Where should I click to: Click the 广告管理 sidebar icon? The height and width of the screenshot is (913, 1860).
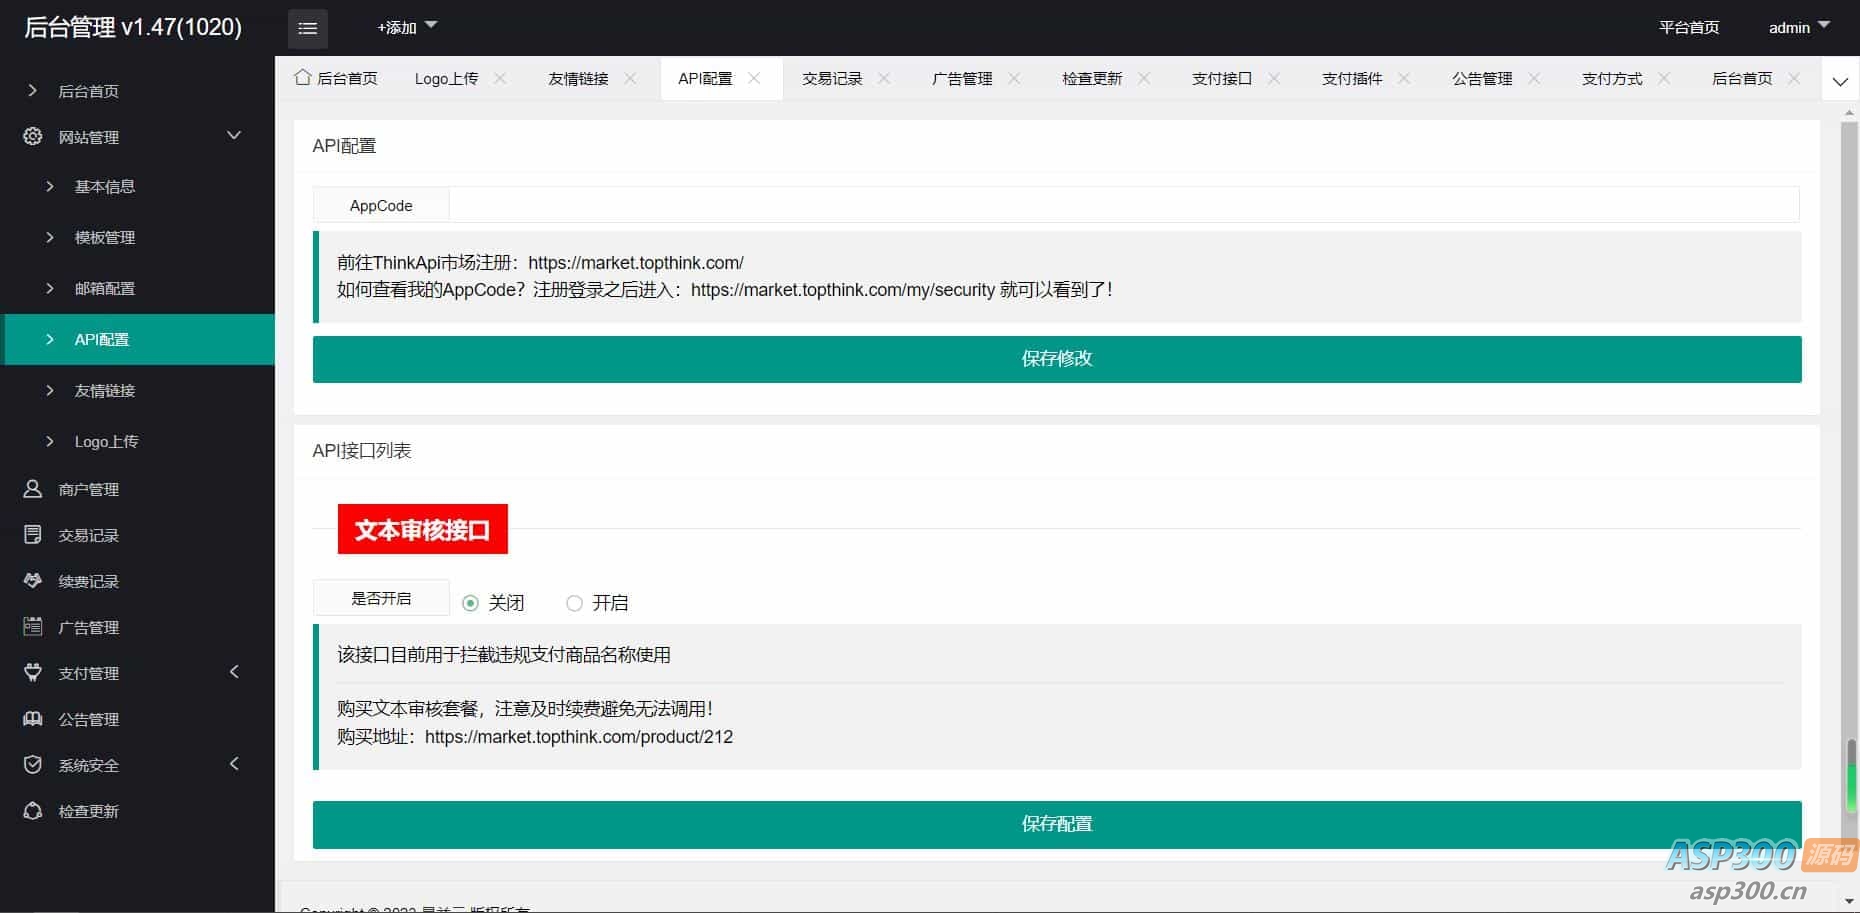(33, 627)
